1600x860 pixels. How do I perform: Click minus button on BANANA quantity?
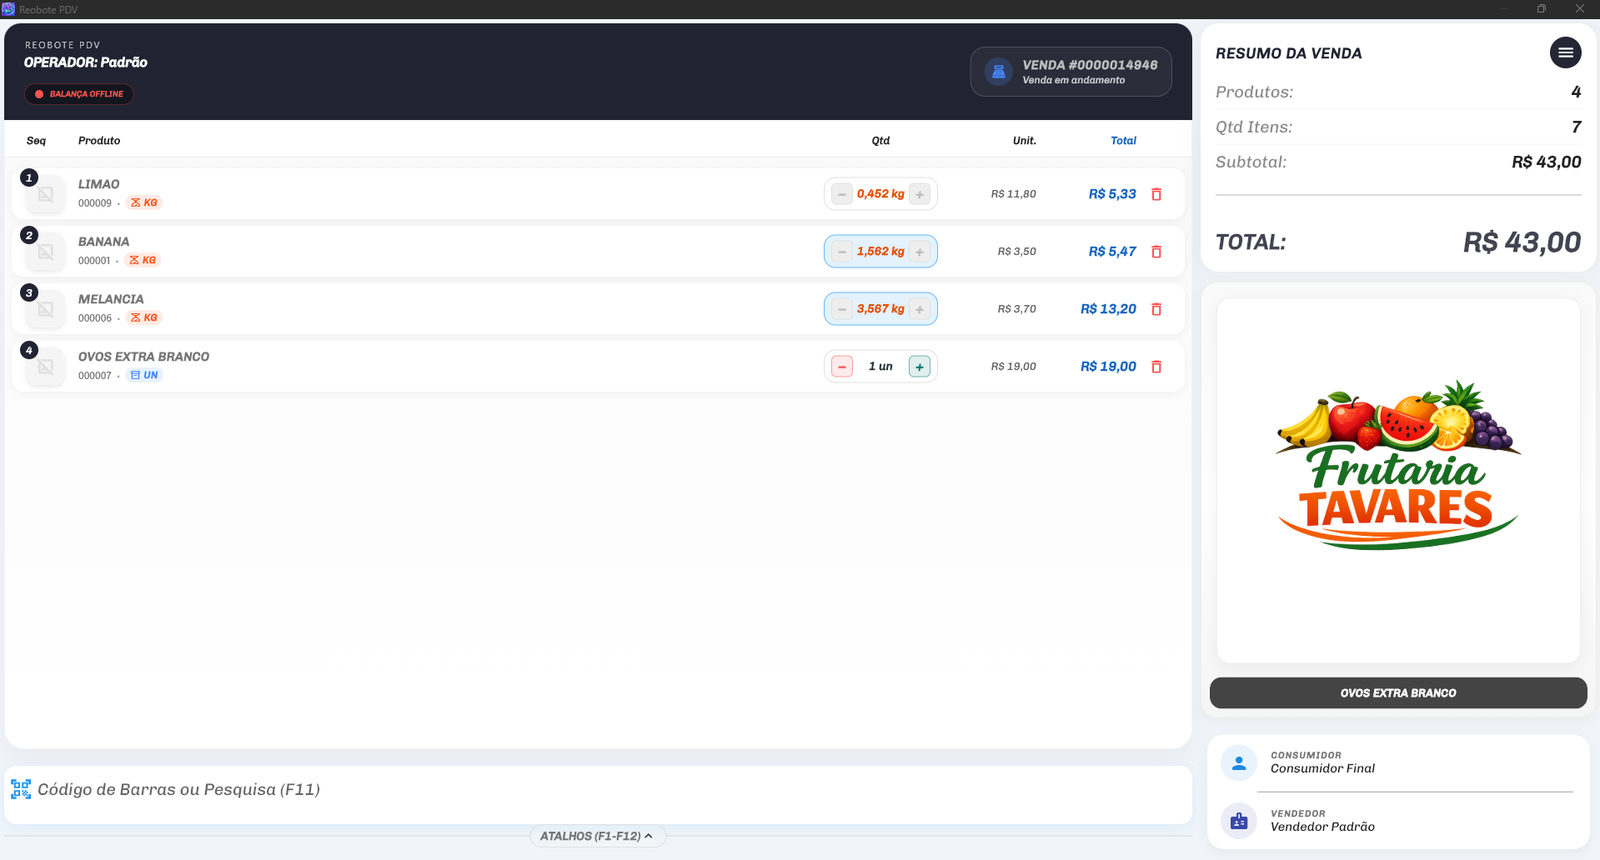pos(842,252)
